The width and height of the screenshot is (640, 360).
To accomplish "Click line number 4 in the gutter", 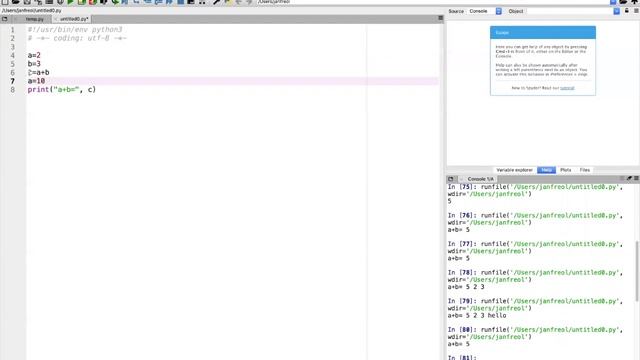I will tap(13, 56).
